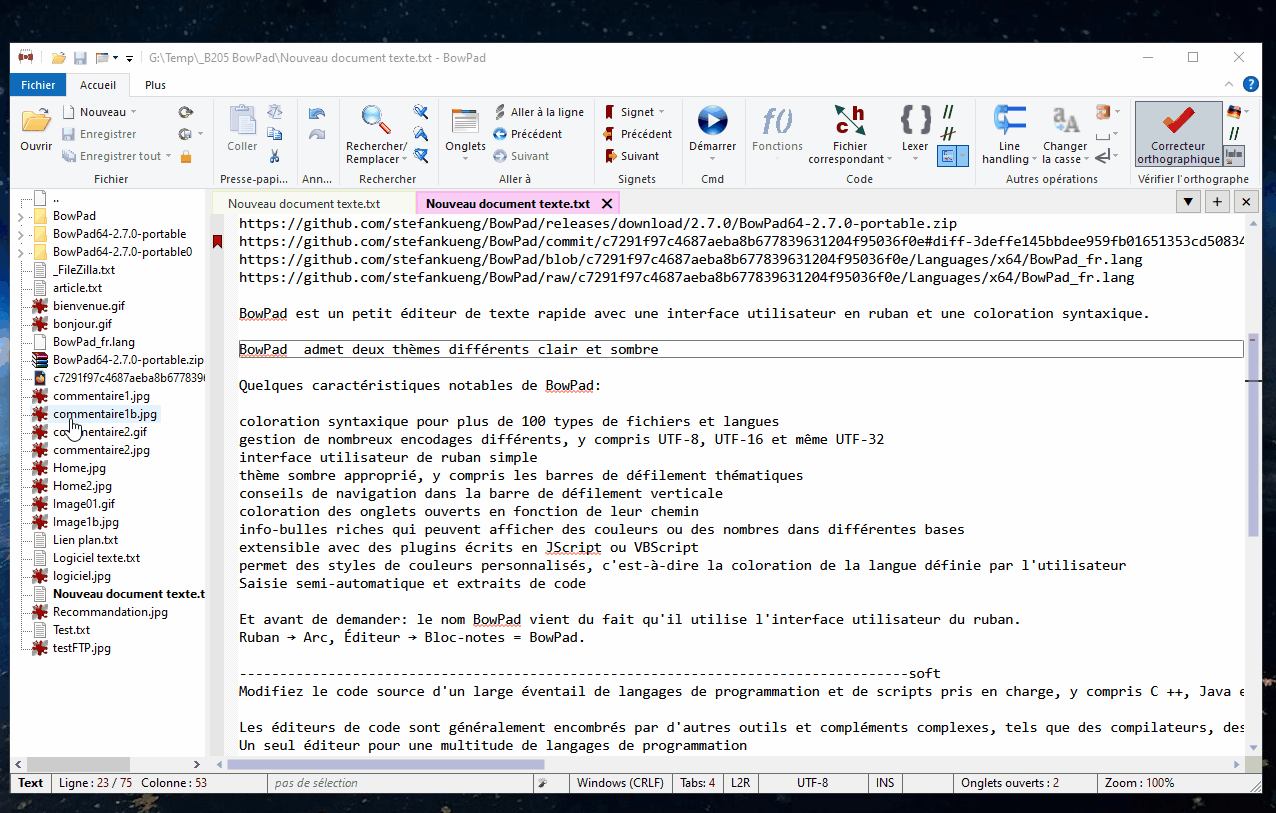The width and height of the screenshot is (1276, 813).
Task: Click the scissors cut icon
Action: (274, 156)
